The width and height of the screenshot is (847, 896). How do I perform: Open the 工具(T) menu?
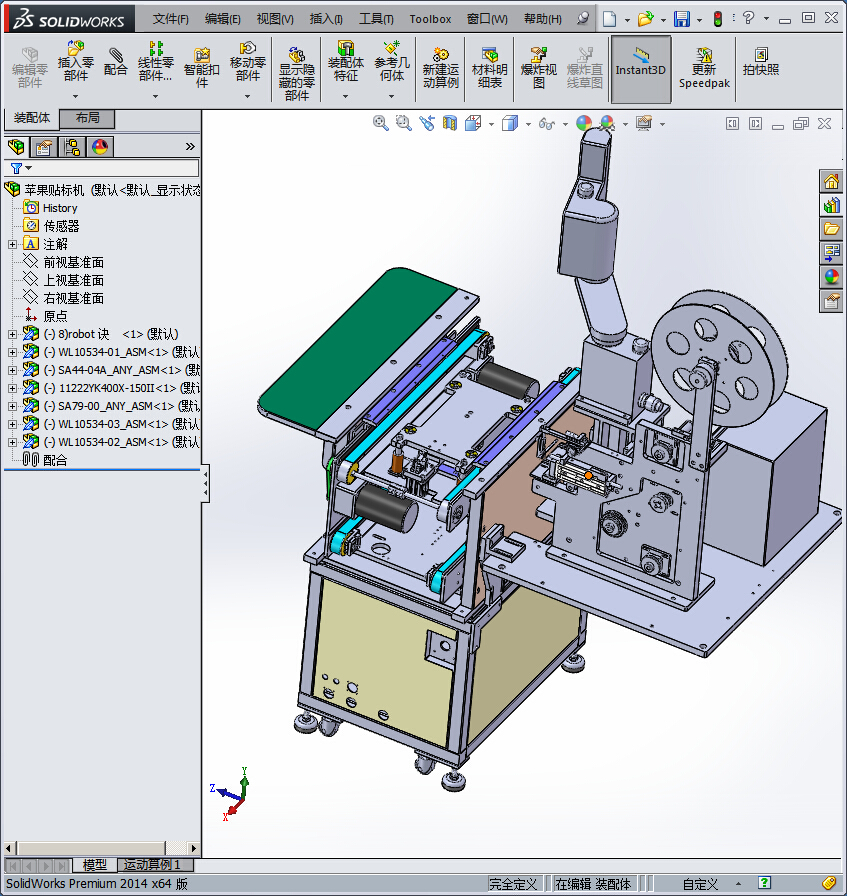[376, 19]
